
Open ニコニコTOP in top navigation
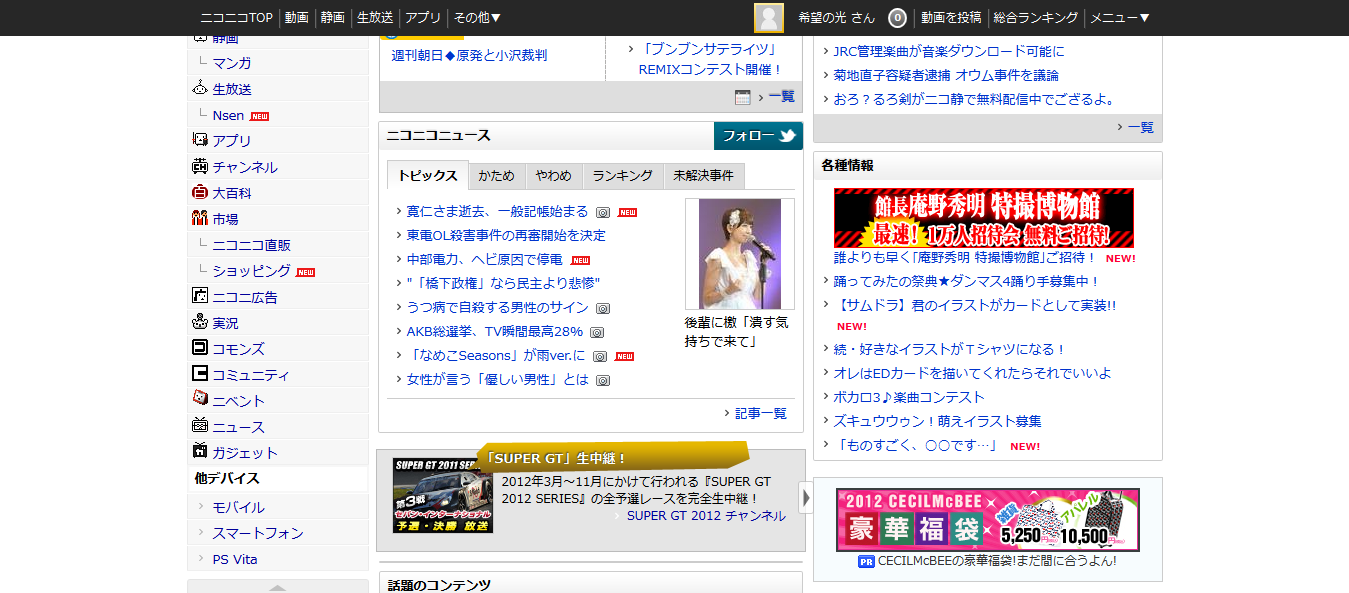pyautogui.click(x=236, y=18)
